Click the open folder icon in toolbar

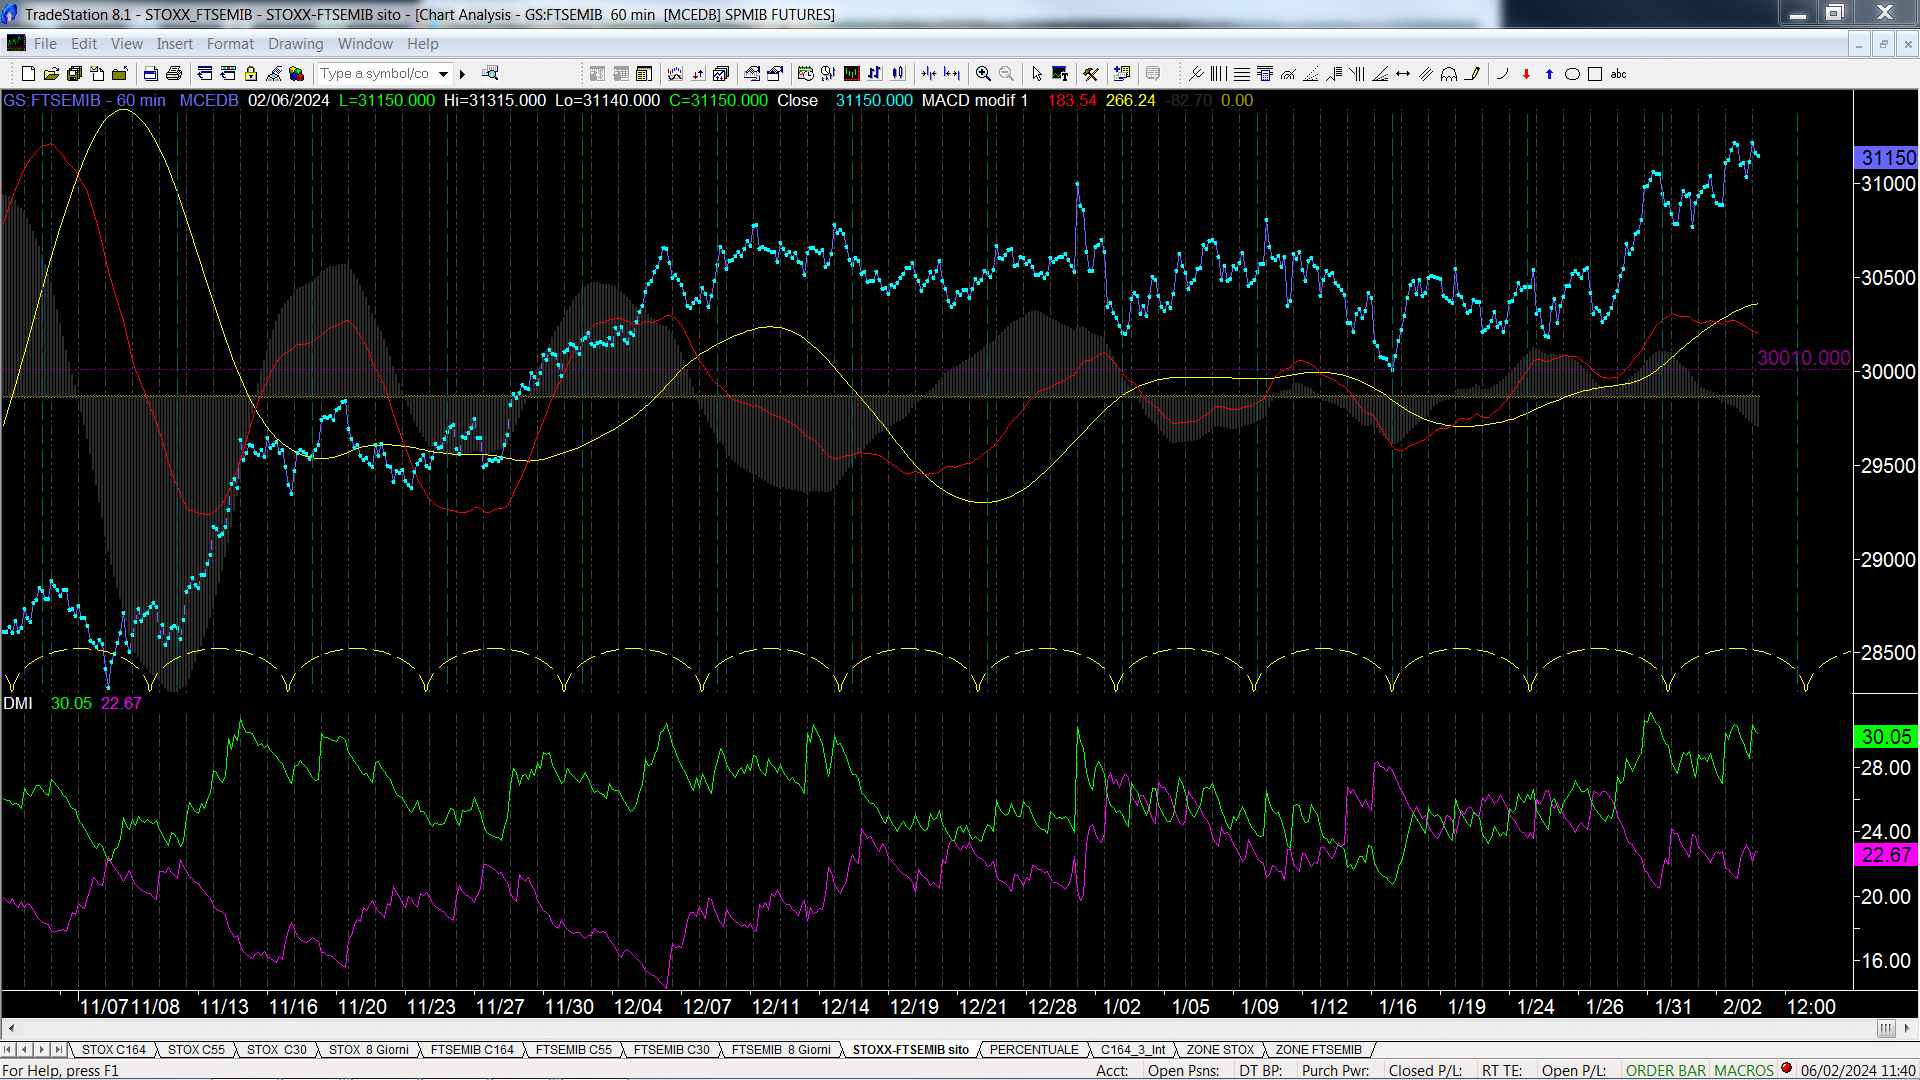pos(51,74)
